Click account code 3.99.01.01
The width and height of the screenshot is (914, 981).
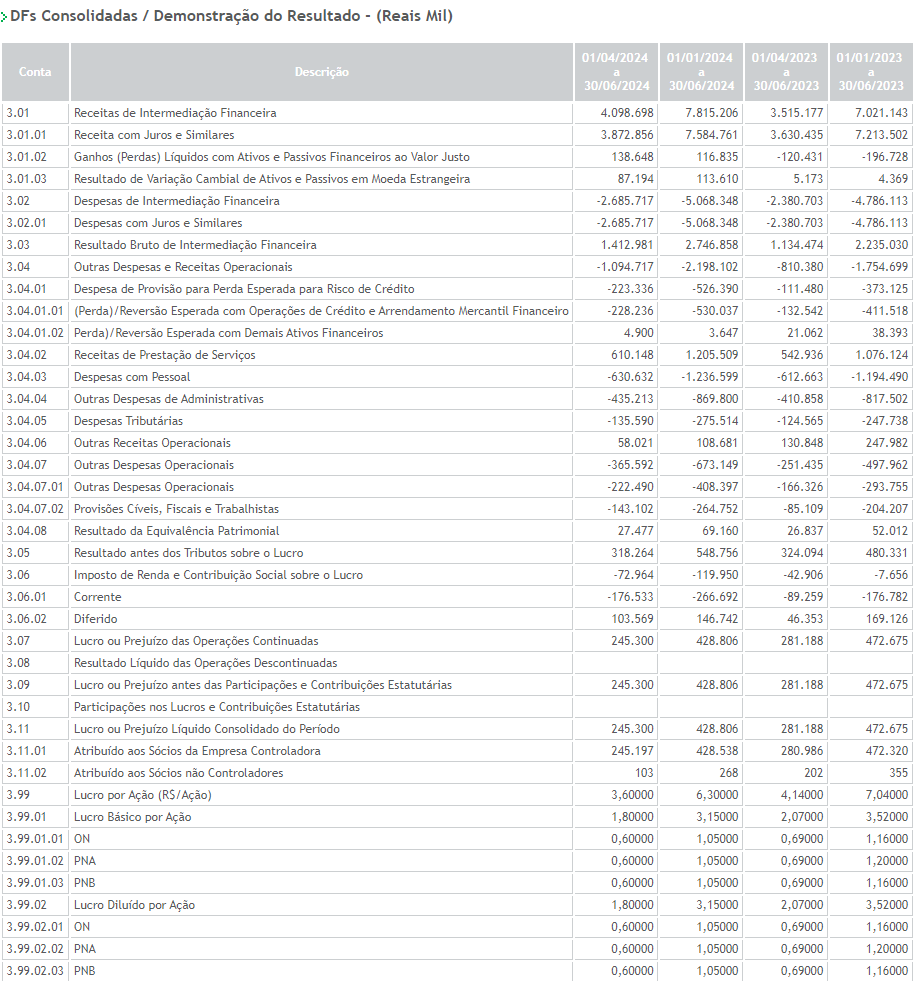coord(34,839)
